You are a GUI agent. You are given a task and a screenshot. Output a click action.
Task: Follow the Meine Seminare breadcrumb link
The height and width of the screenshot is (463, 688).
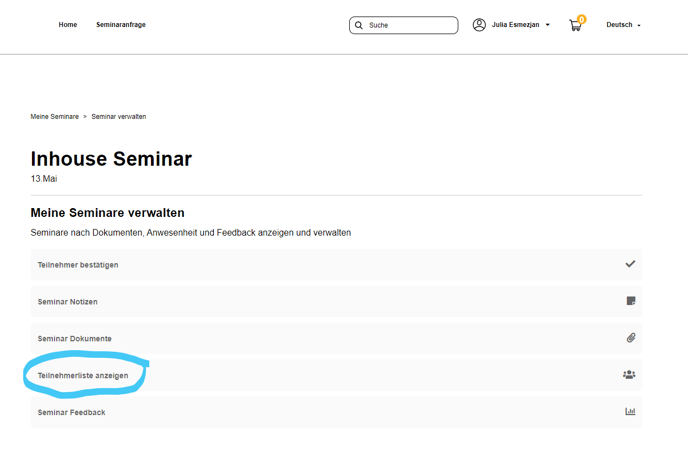(55, 117)
